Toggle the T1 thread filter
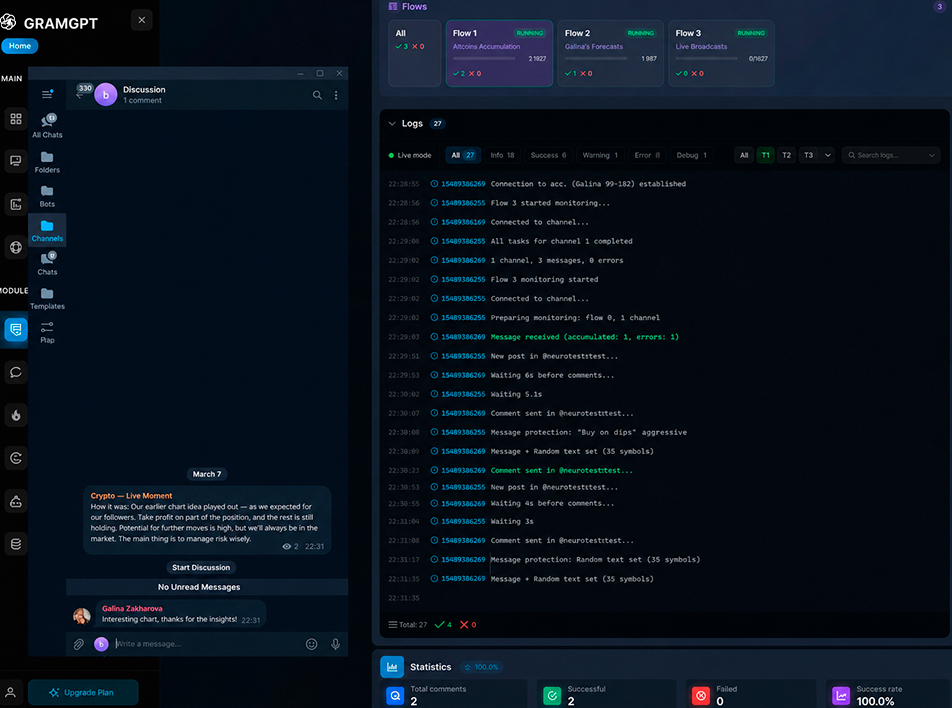The image size is (952, 708). 766,155
